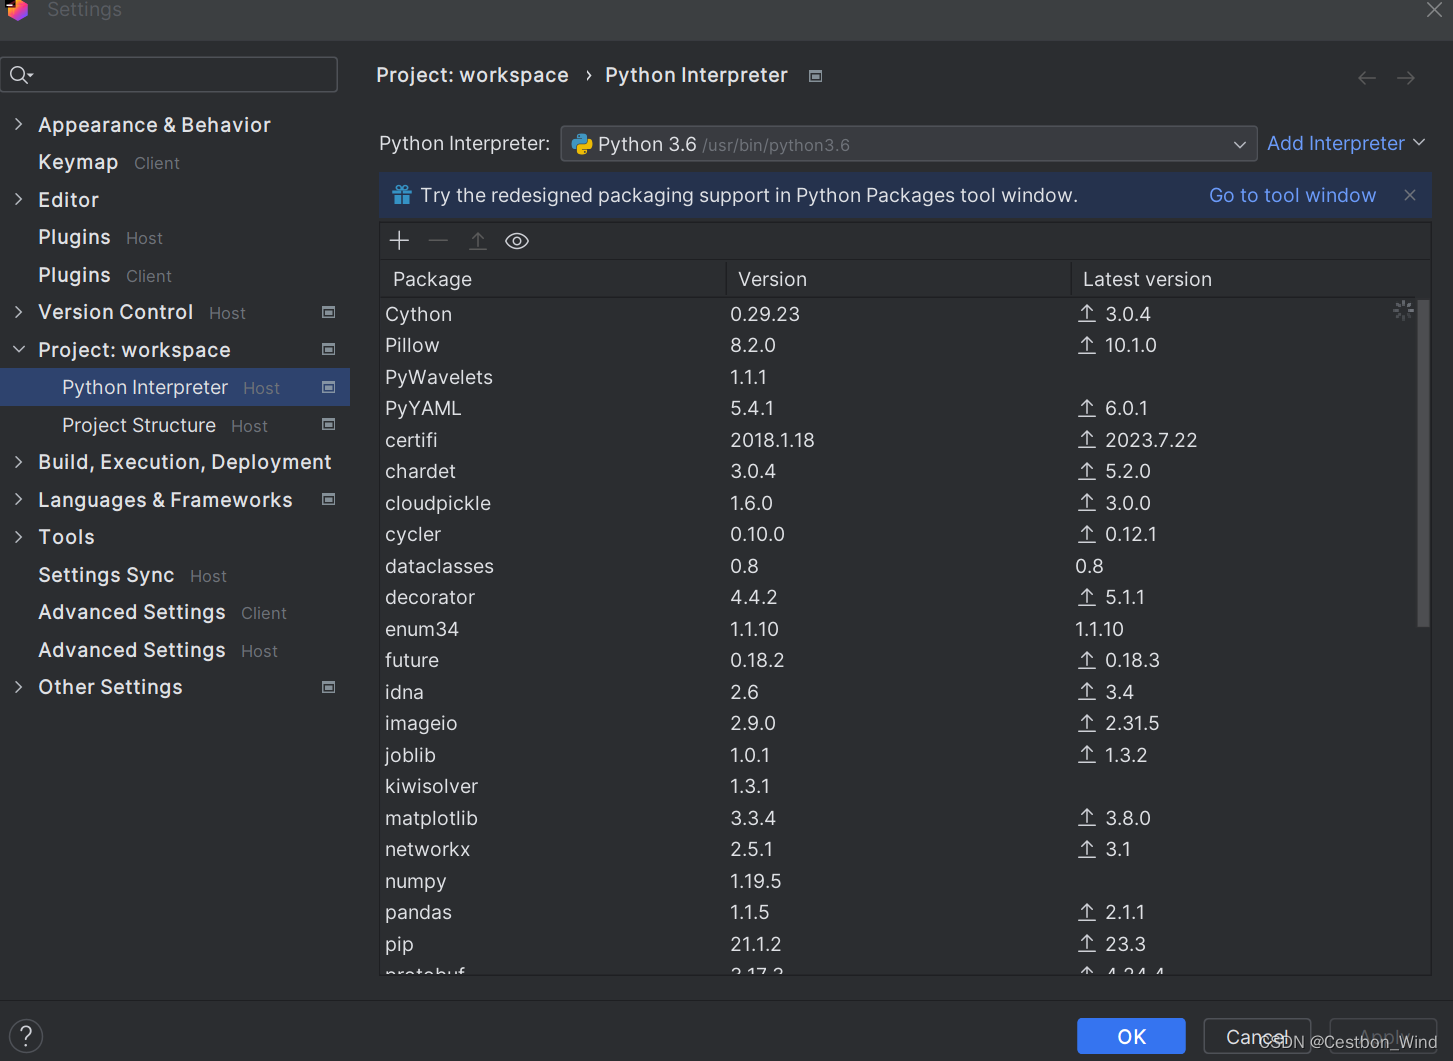Click project-level icon next to breadcrumb title
The height and width of the screenshot is (1061, 1453).
pyautogui.click(x=816, y=76)
